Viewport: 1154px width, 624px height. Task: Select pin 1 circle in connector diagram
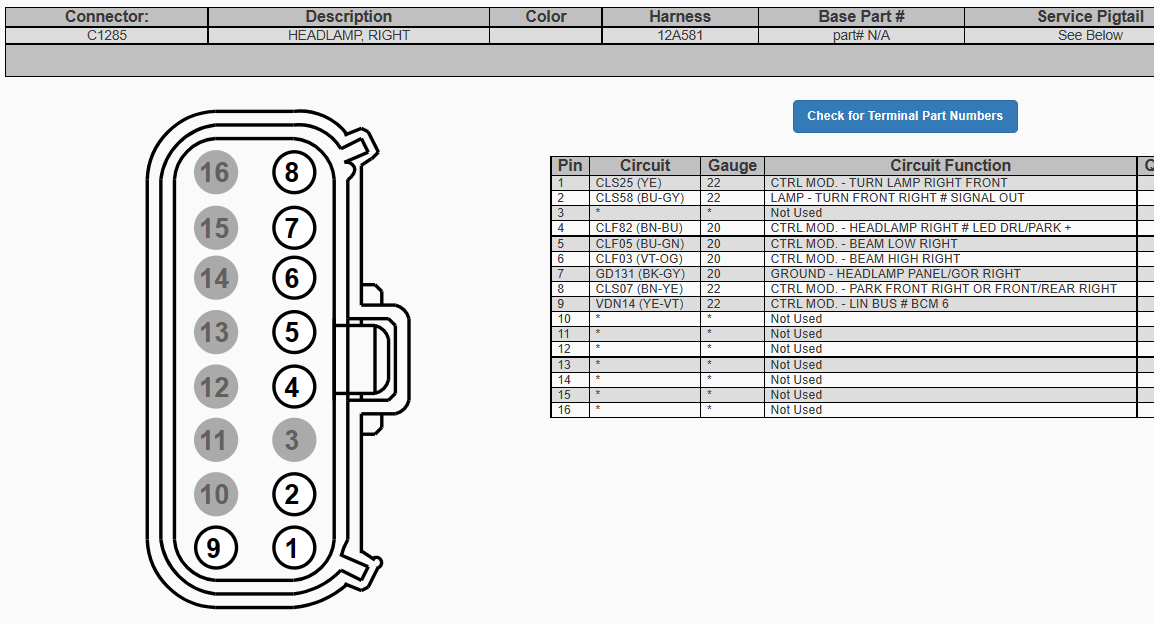(292, 548)
